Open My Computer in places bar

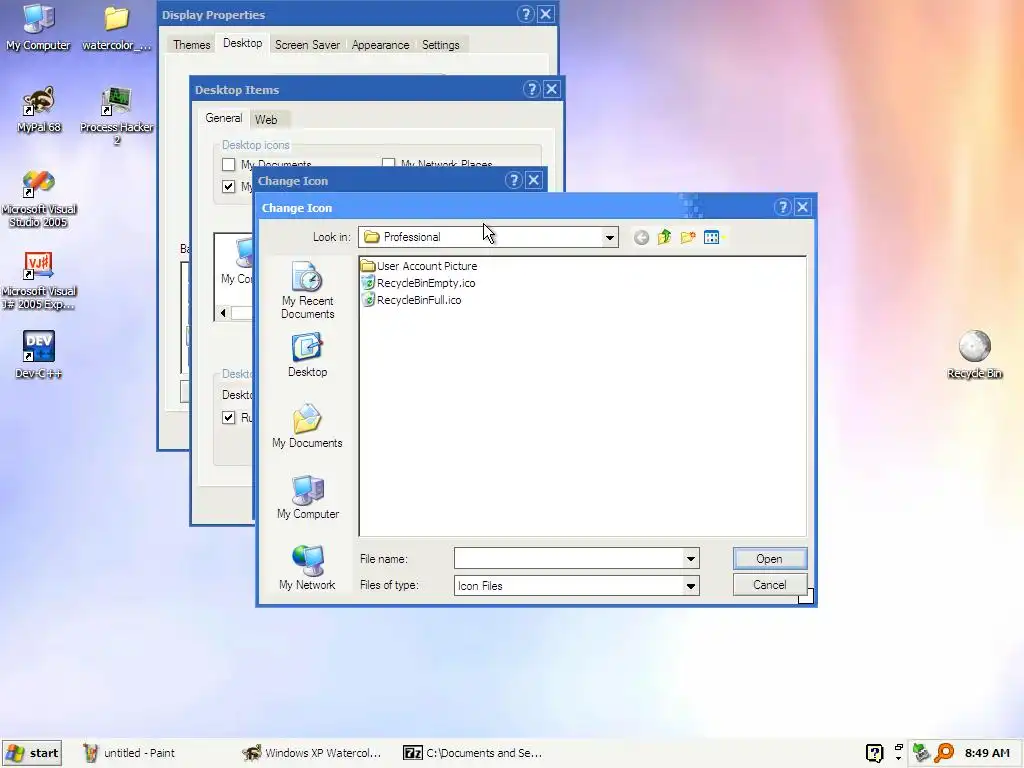click(307, 497)
